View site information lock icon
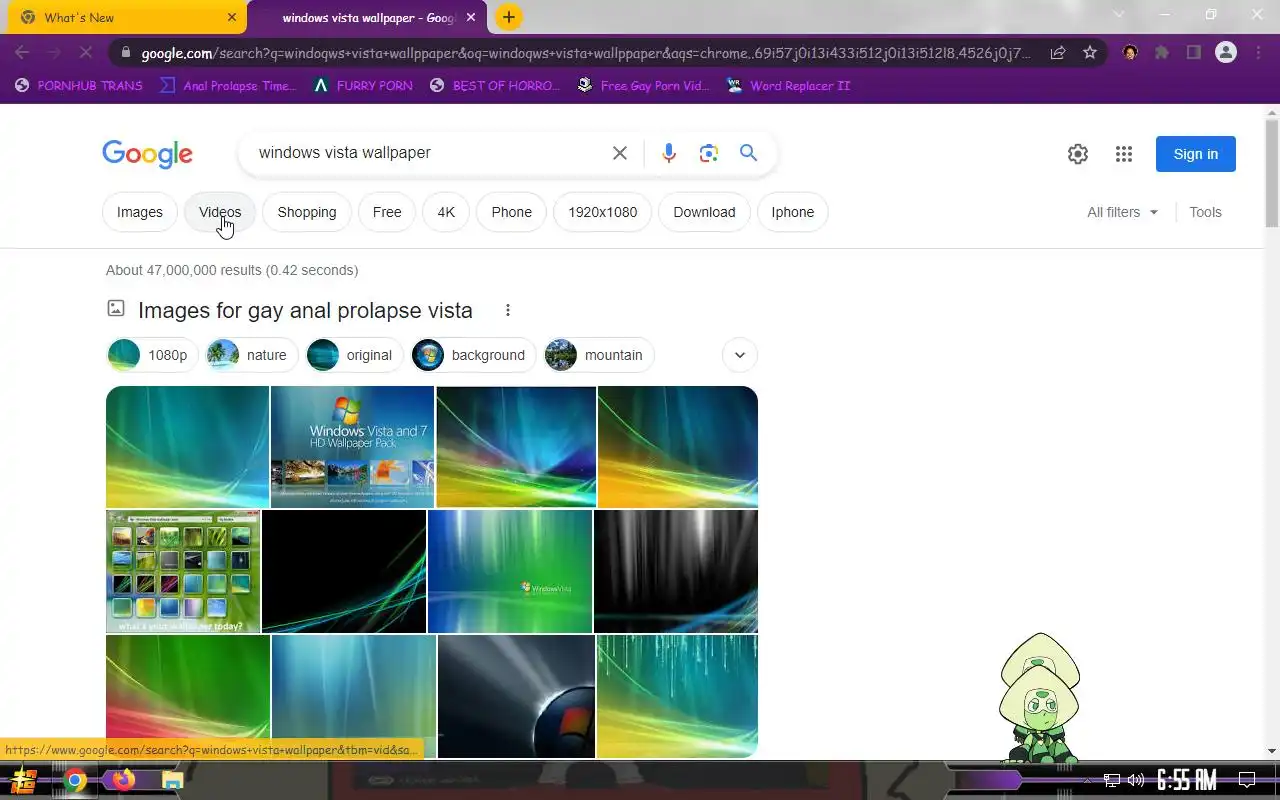 124,53
